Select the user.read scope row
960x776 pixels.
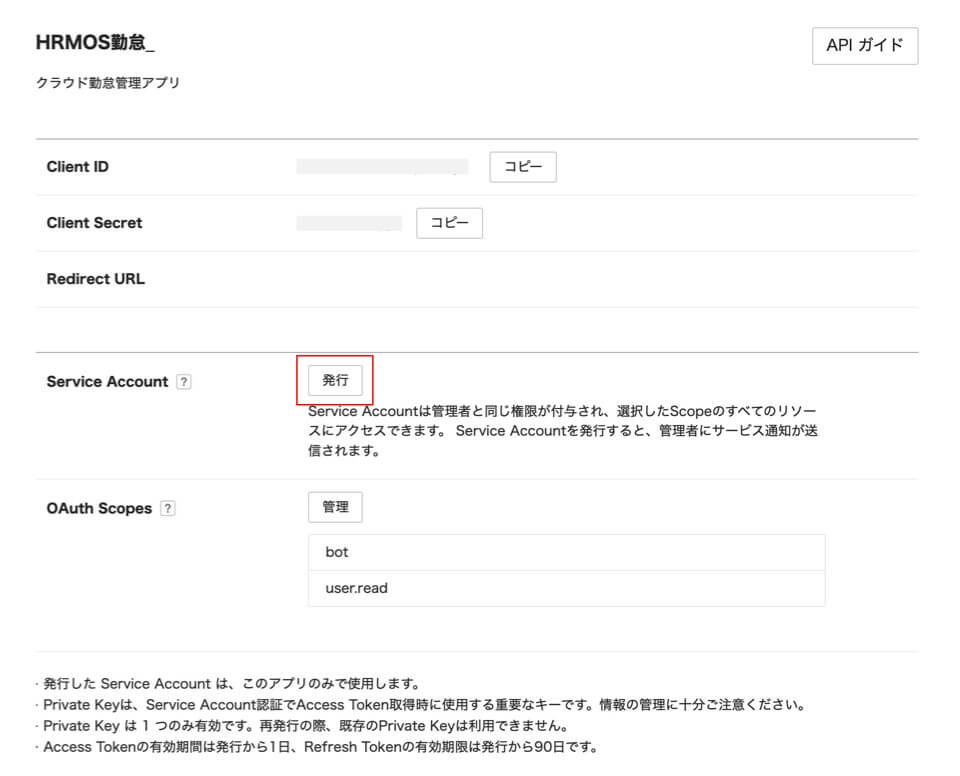566,589
